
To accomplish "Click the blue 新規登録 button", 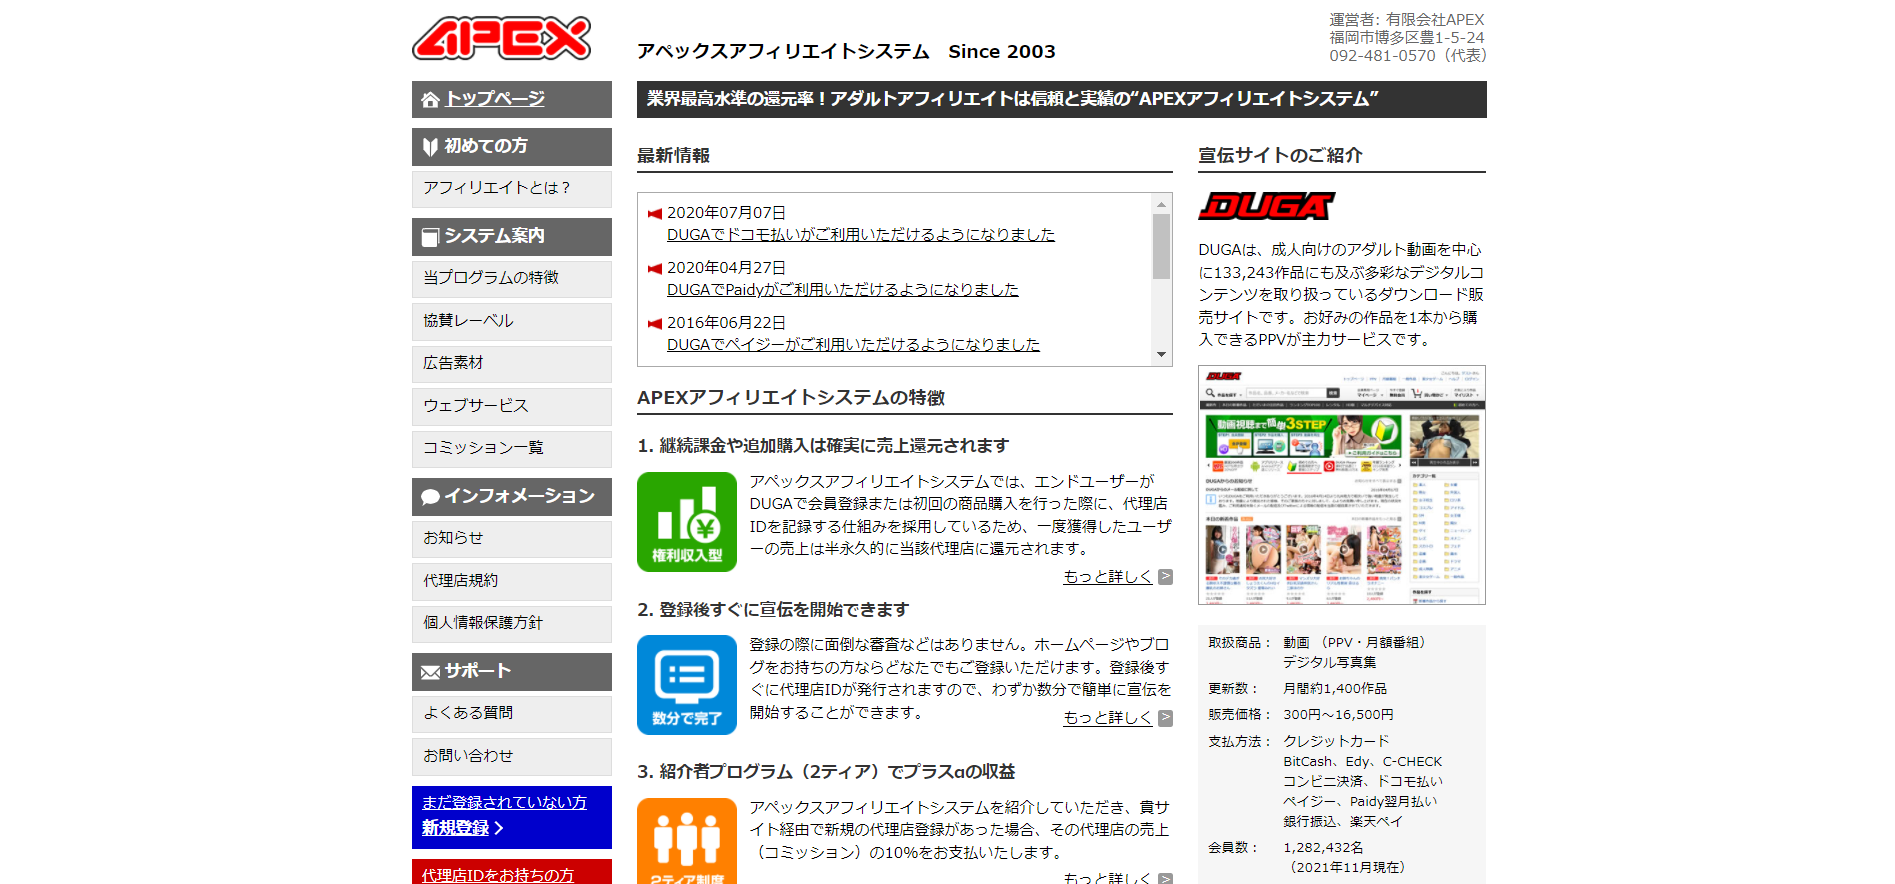I will 512,817.
